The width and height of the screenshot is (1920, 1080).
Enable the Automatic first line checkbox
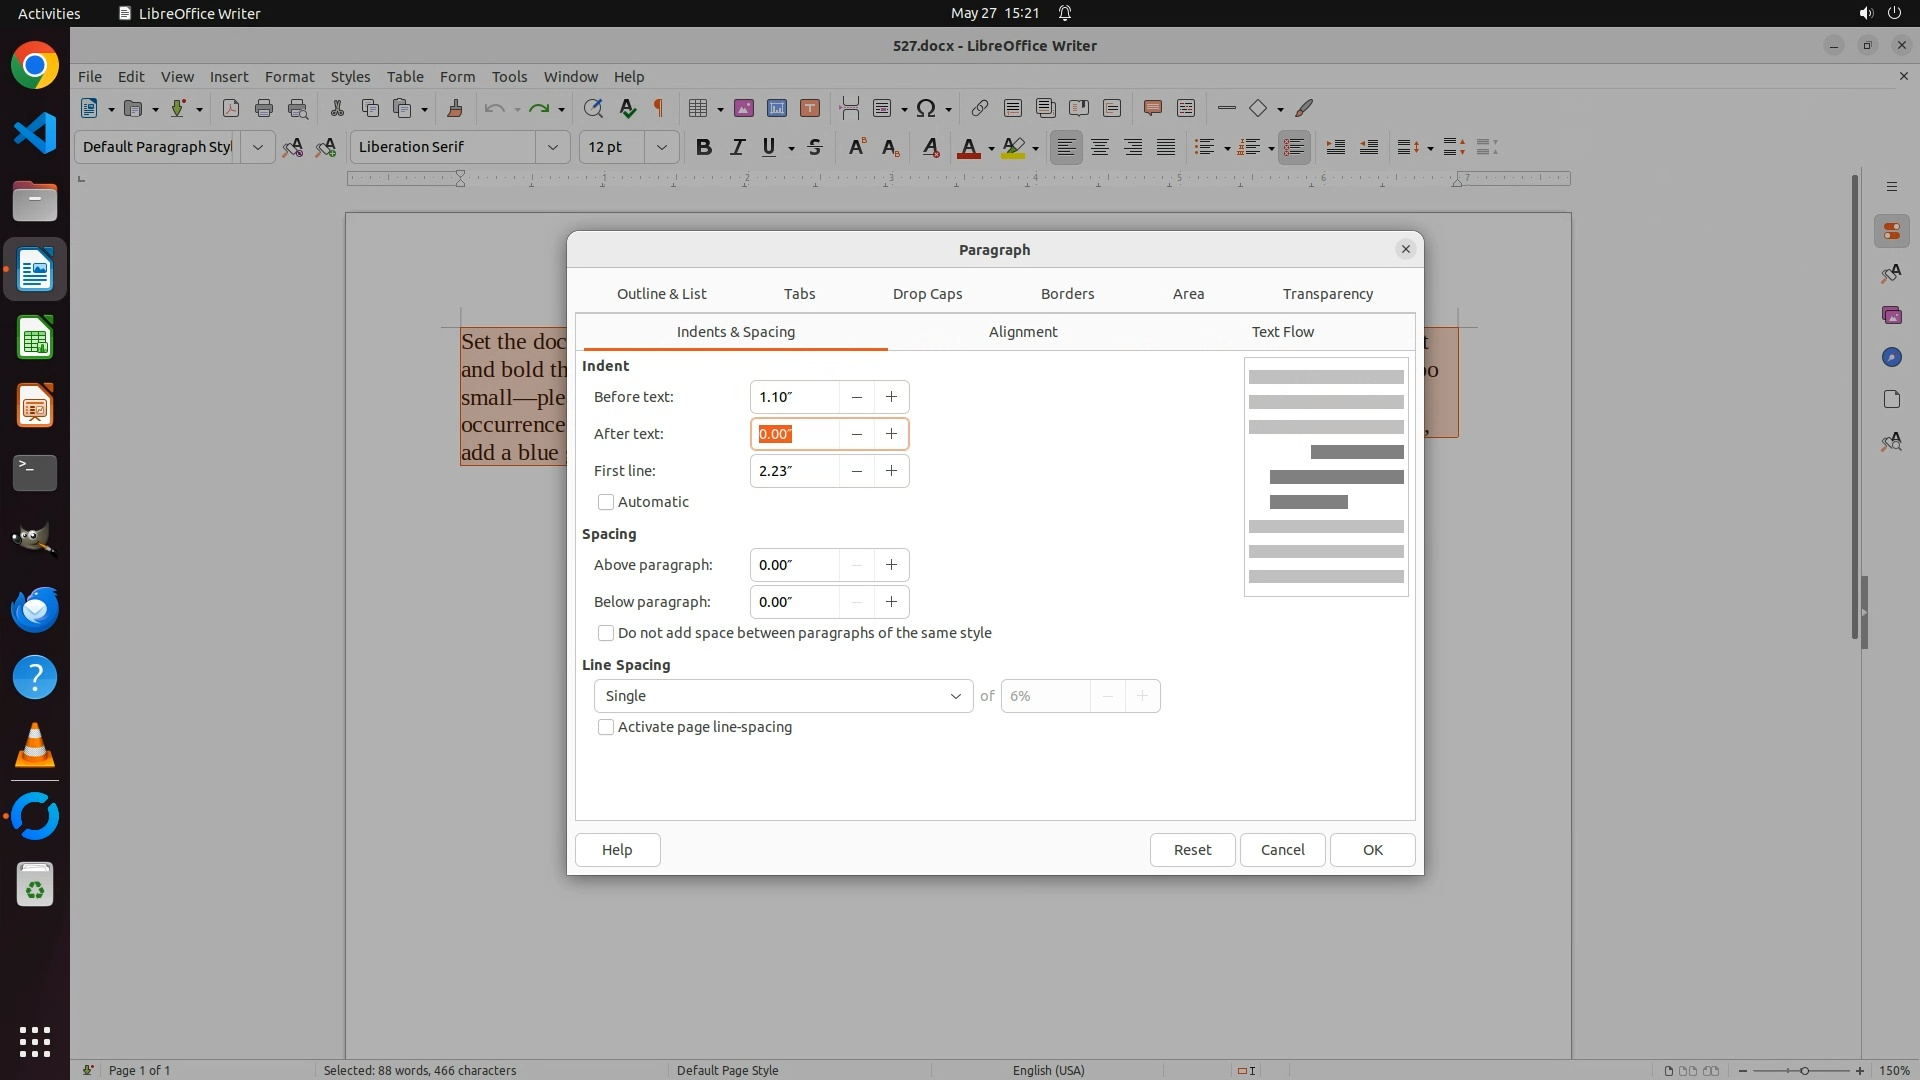point(606,502)
